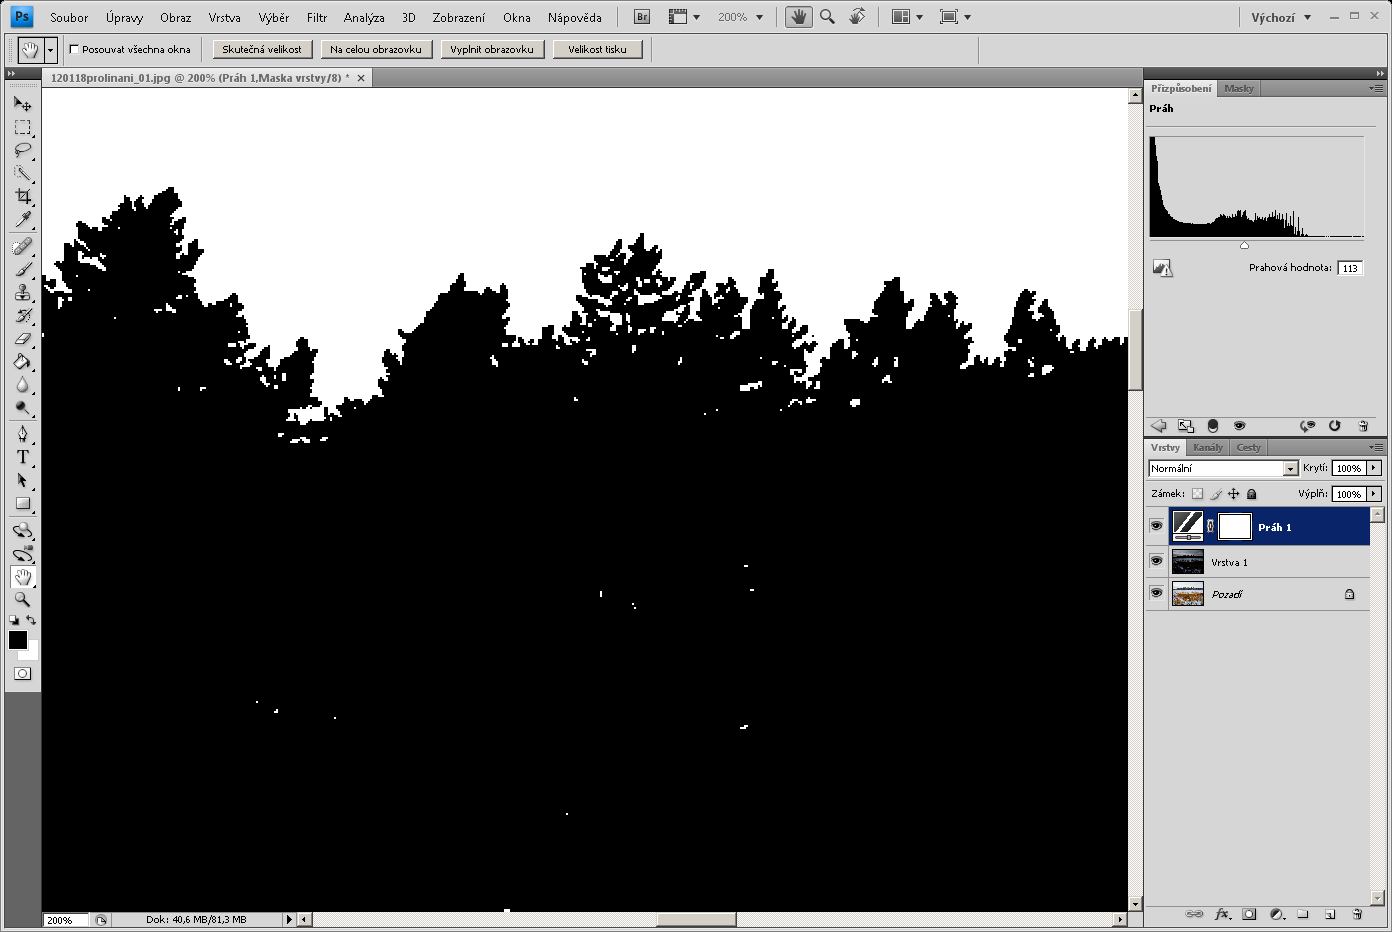Open the Filtr menu
1392x932 pixels.
pyautogui.click(x=317, y=17)
